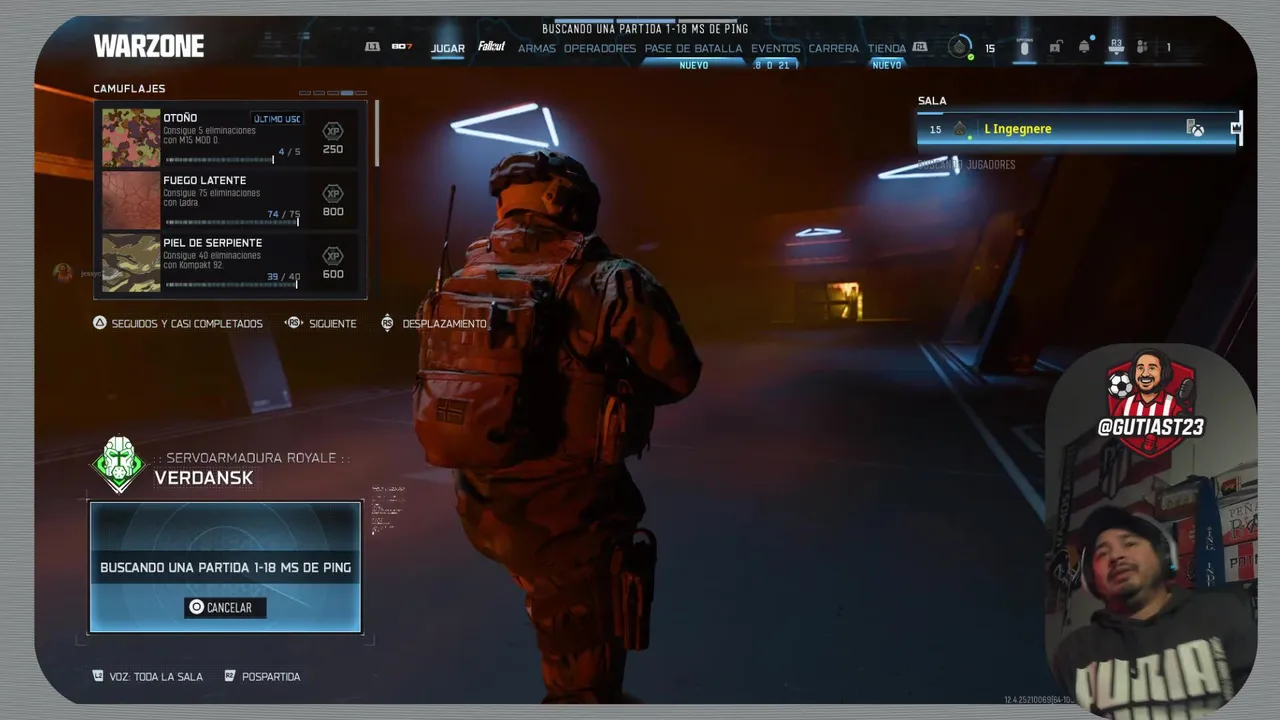Click the Fuego Latente progress bar

(x=232, y=222)
